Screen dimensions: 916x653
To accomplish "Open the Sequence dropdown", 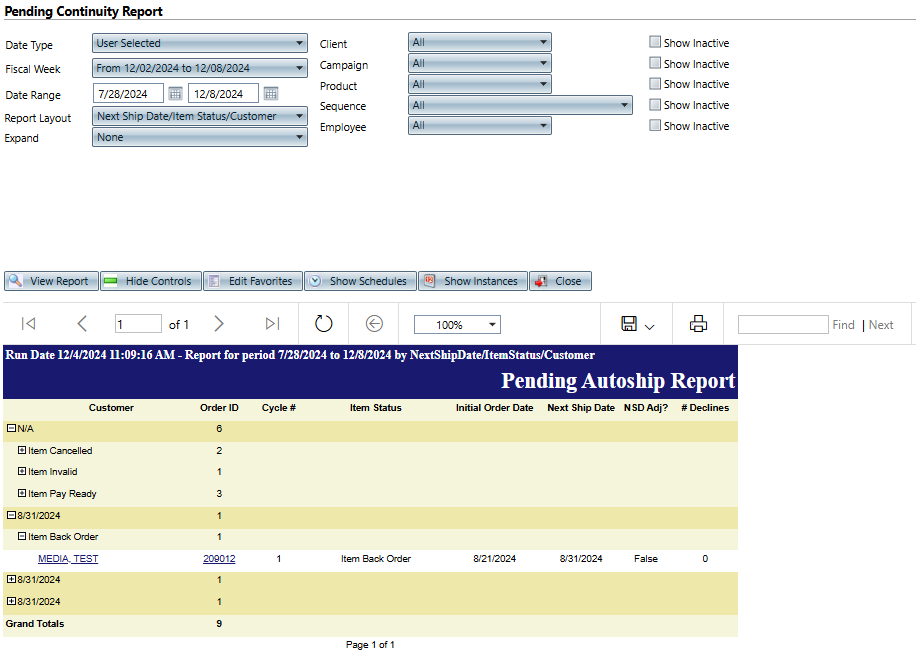I will pos(520,105).
